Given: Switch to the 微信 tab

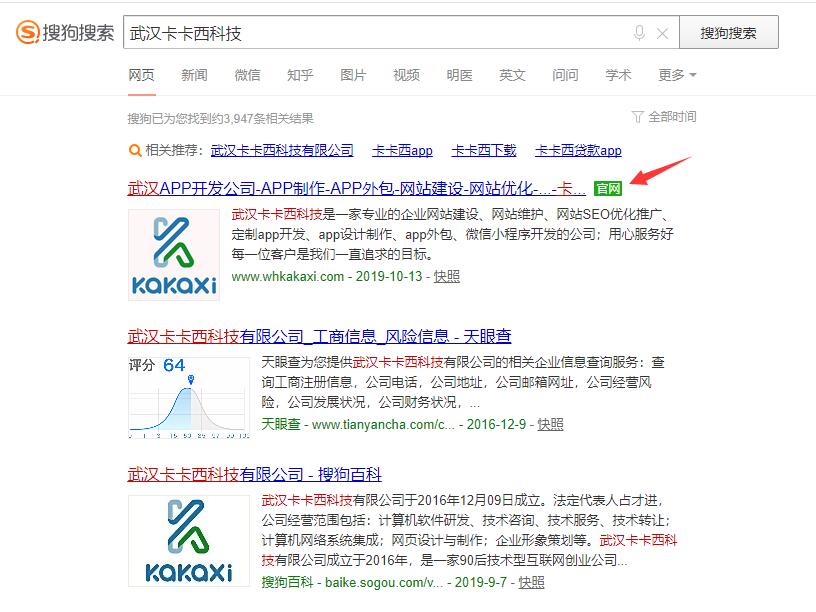Looking at the screenshot, I should (247, 75).
